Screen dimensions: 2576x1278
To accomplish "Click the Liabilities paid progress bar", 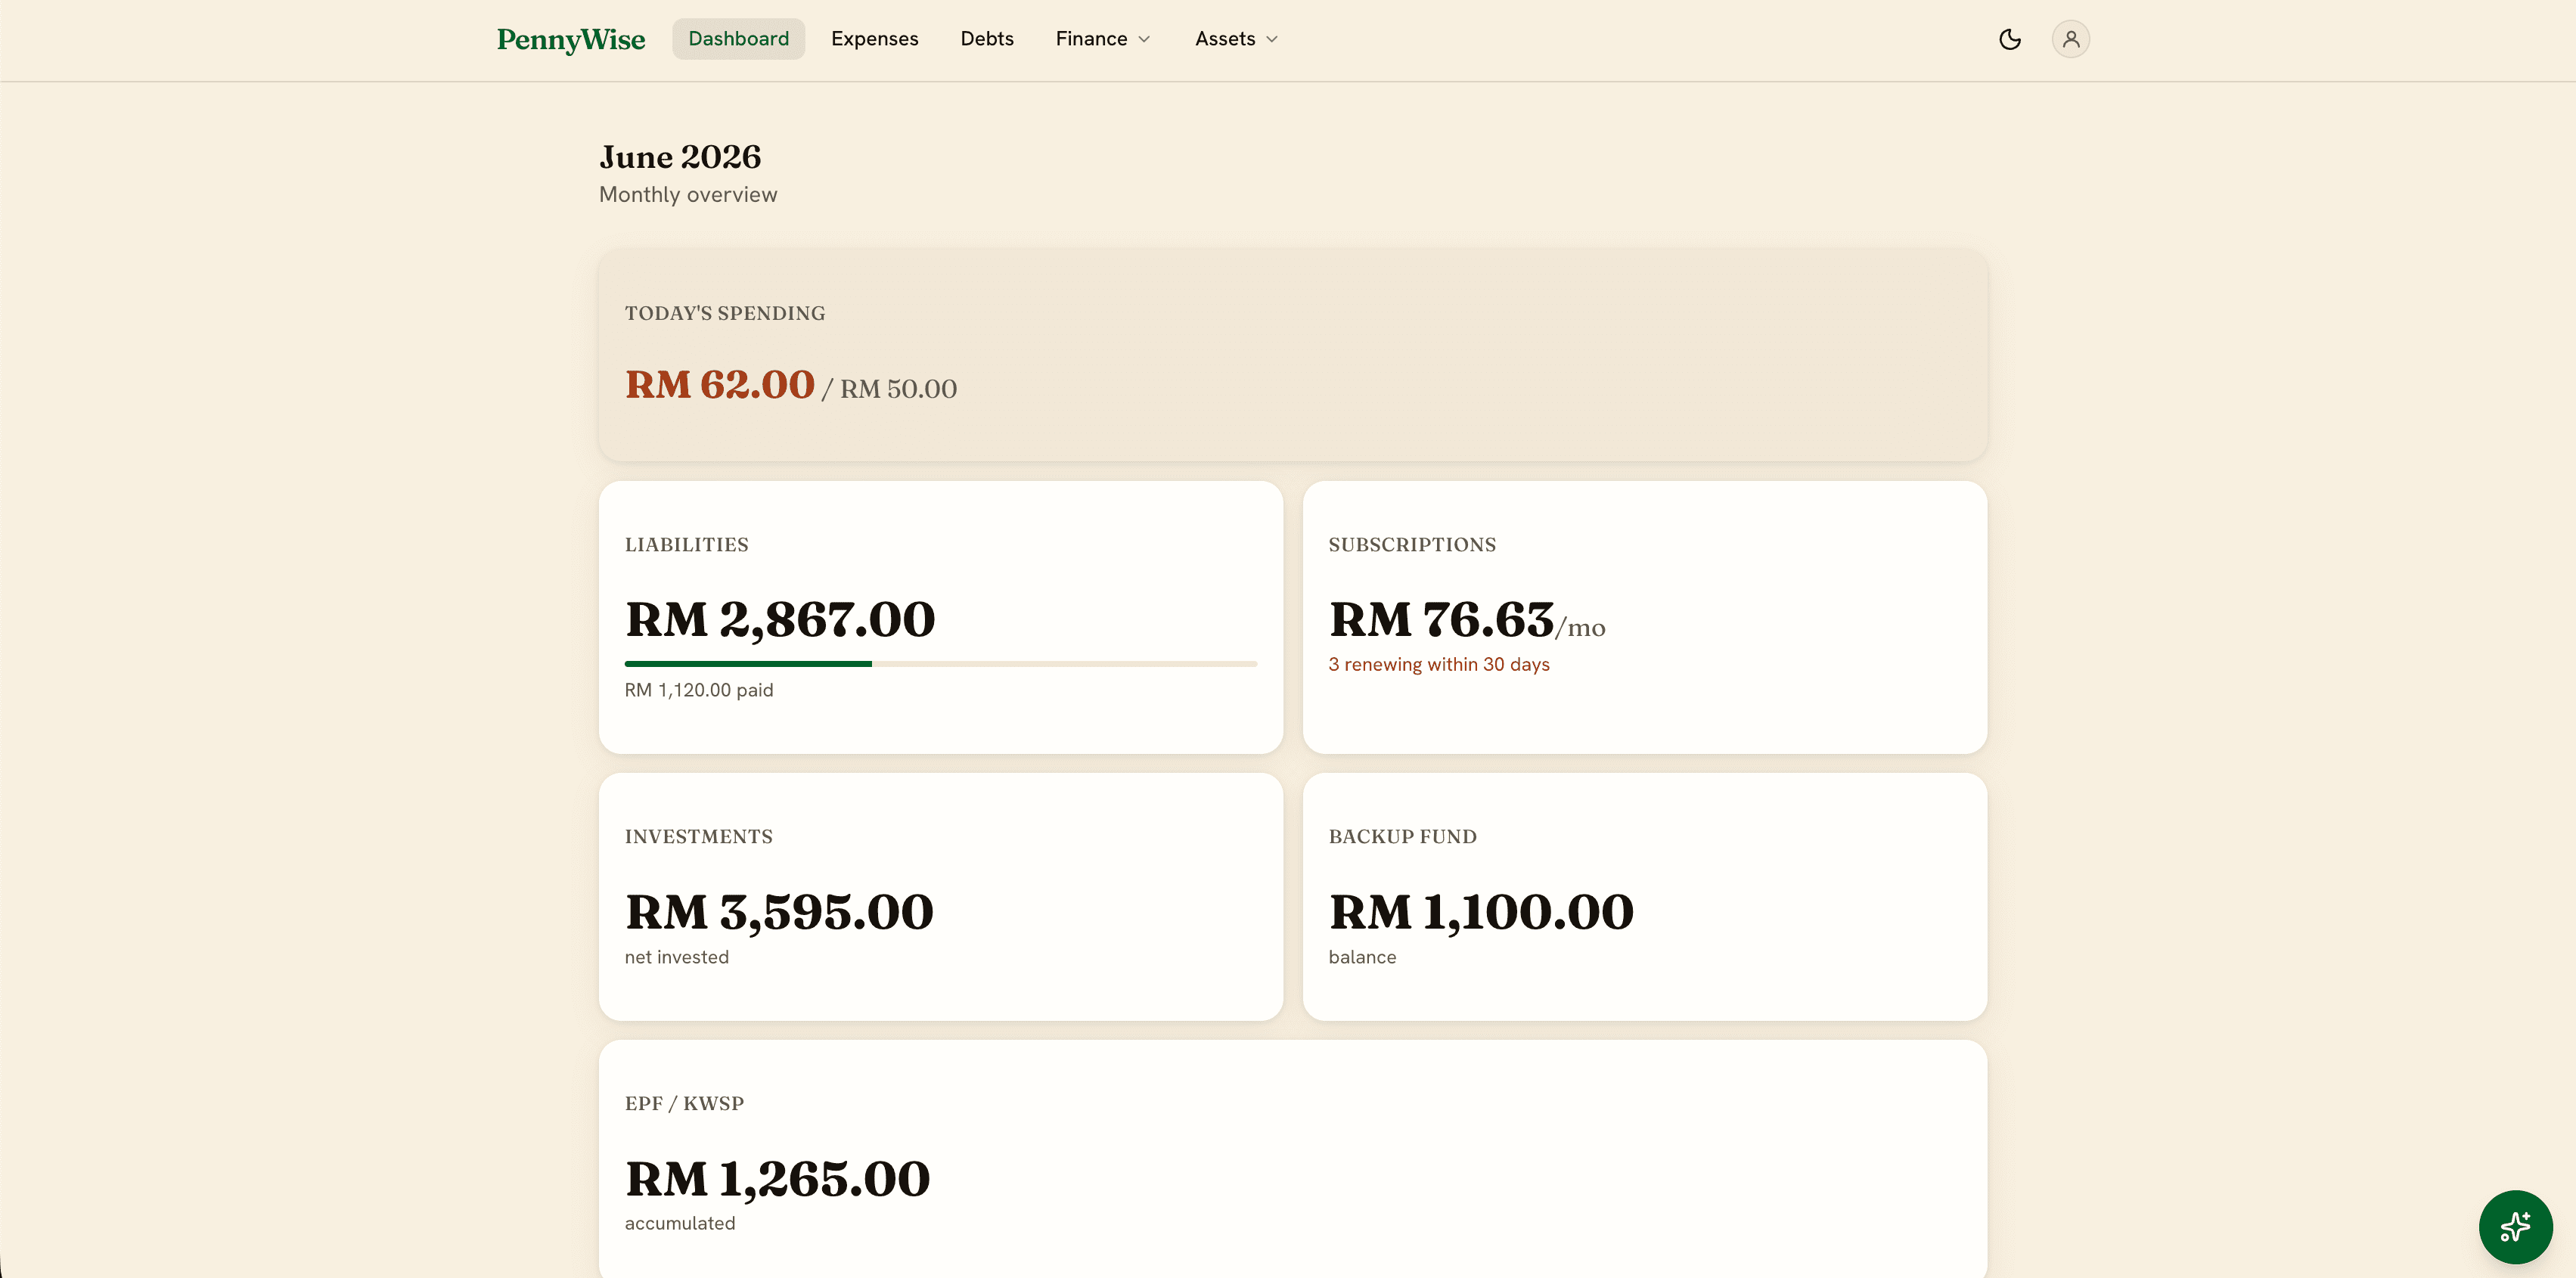I will pyautogui.click(x=940, y=663).
